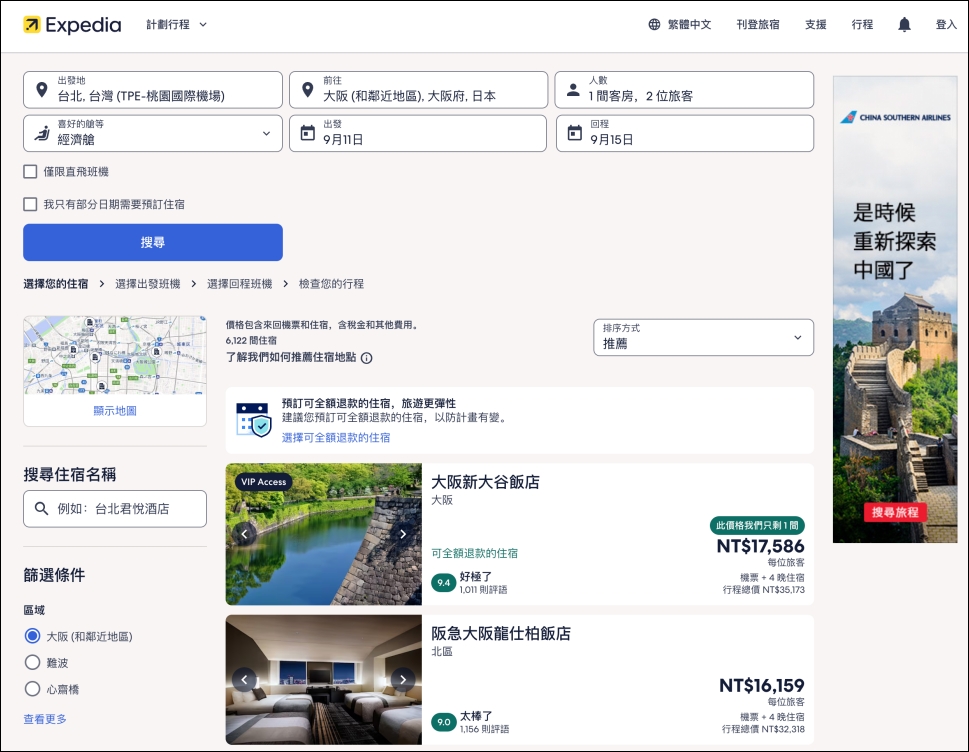Click the NT$17,586 price
The height and width of the screenshot is (752, 969).
tap(760, 546)
